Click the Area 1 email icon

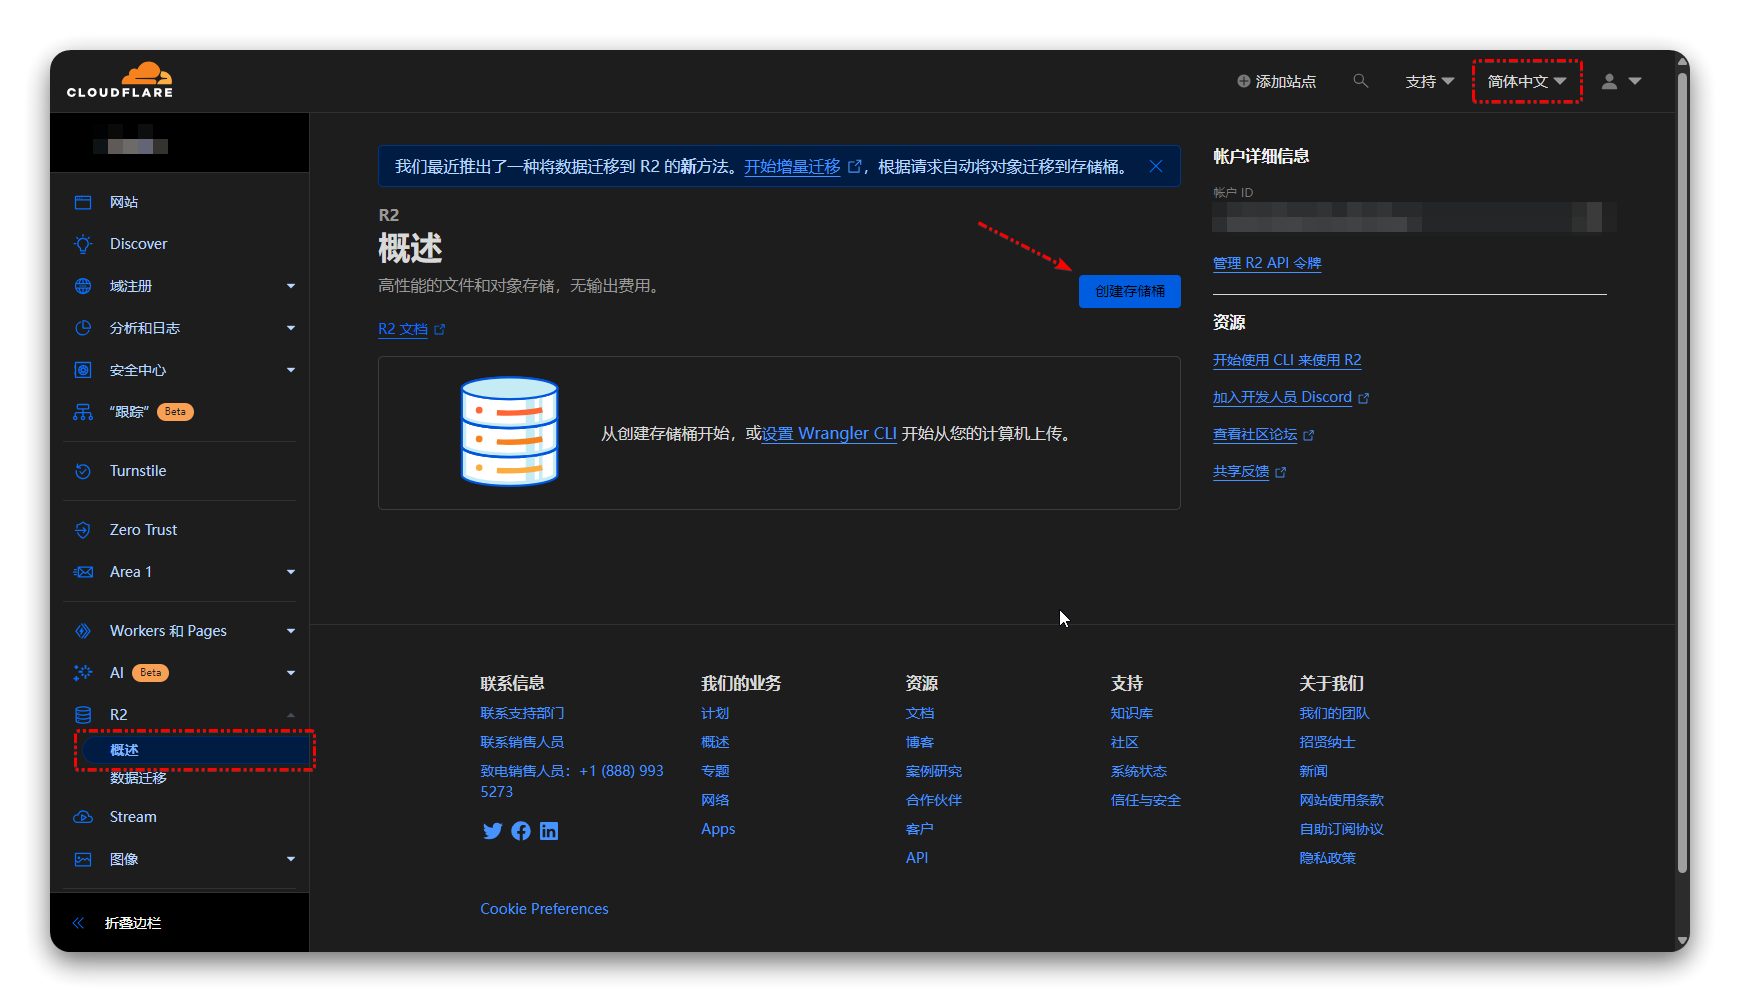pos(83,572)
